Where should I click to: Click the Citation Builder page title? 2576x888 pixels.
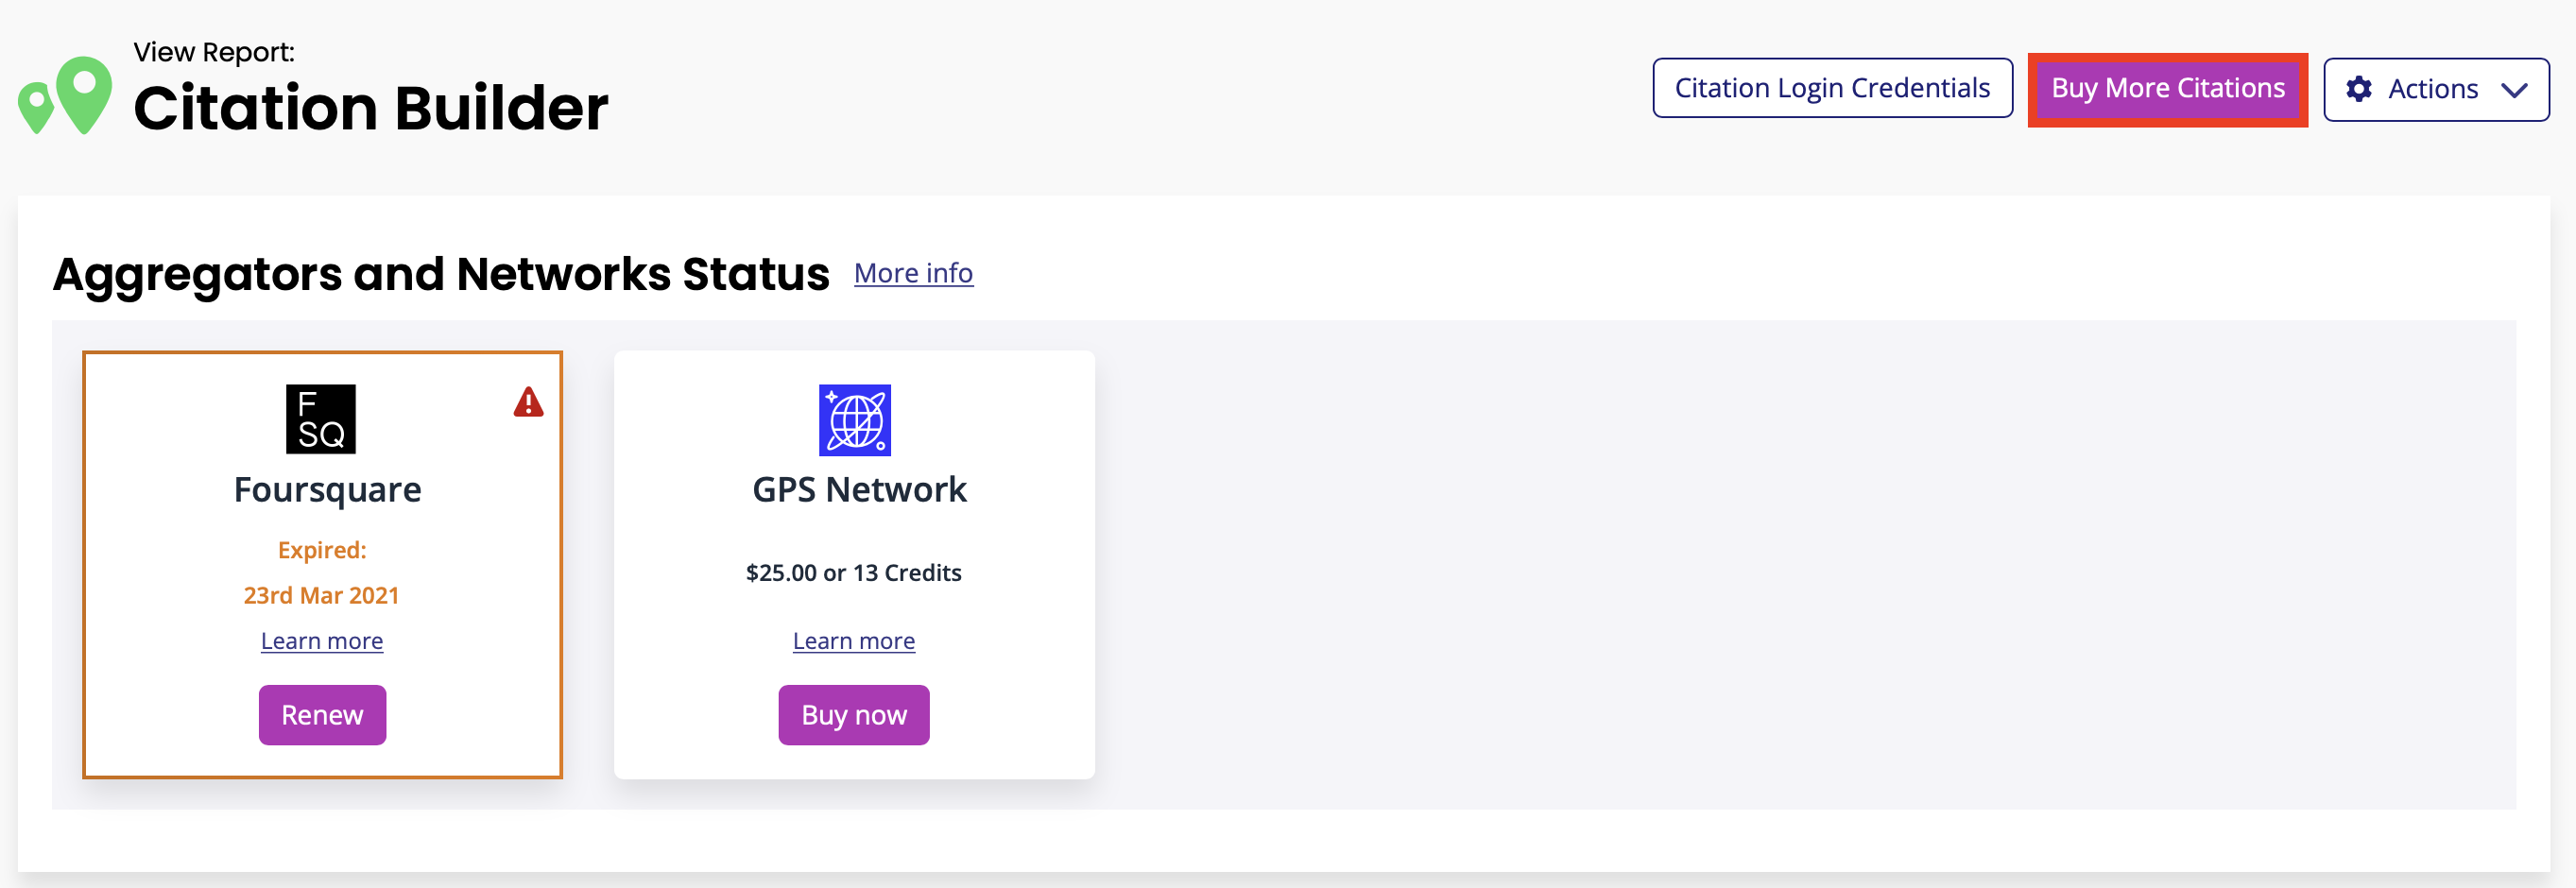click(x=371, y=108)
